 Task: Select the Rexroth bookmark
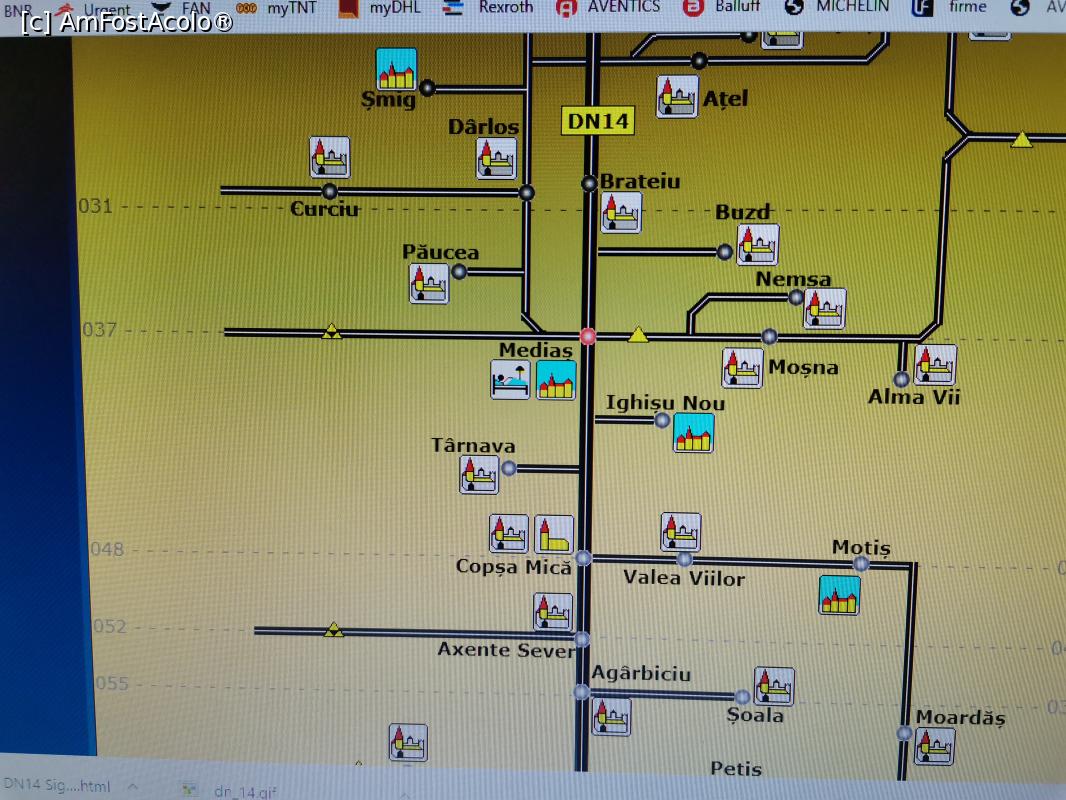point(505,8)
